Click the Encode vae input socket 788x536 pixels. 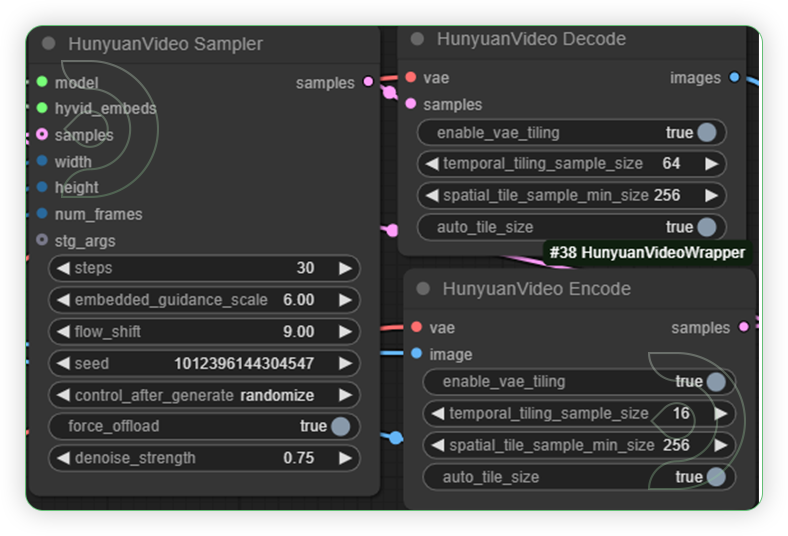(x=417, y=327)
